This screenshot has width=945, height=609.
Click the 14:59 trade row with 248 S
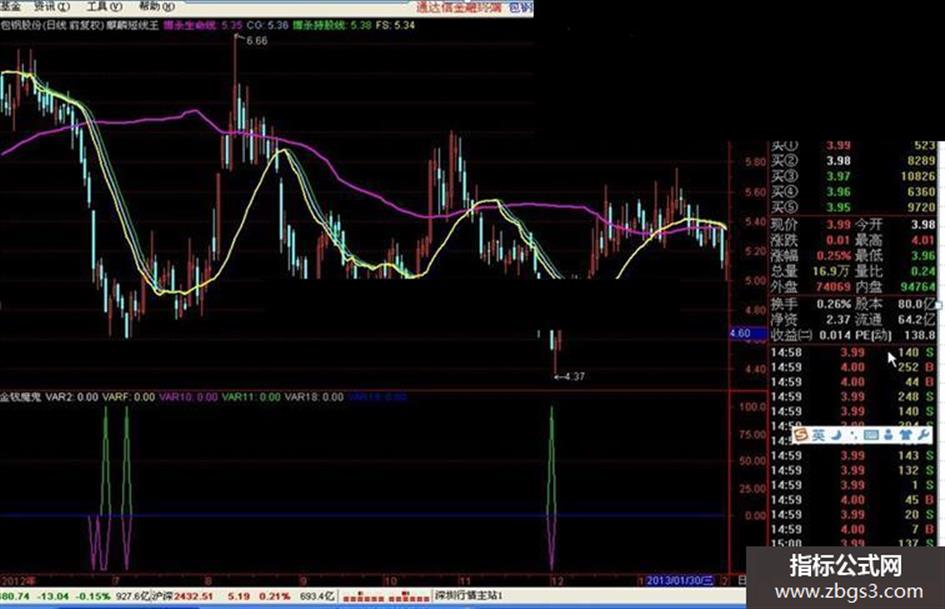(853, 397)
